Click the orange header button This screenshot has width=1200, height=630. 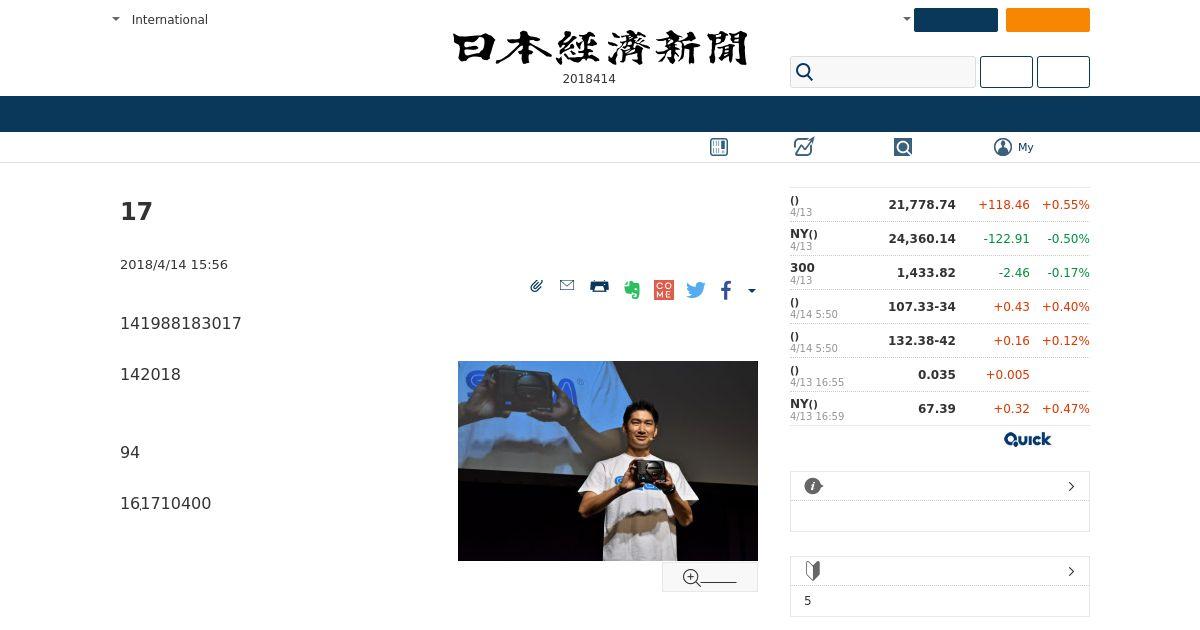(1048, 20)
